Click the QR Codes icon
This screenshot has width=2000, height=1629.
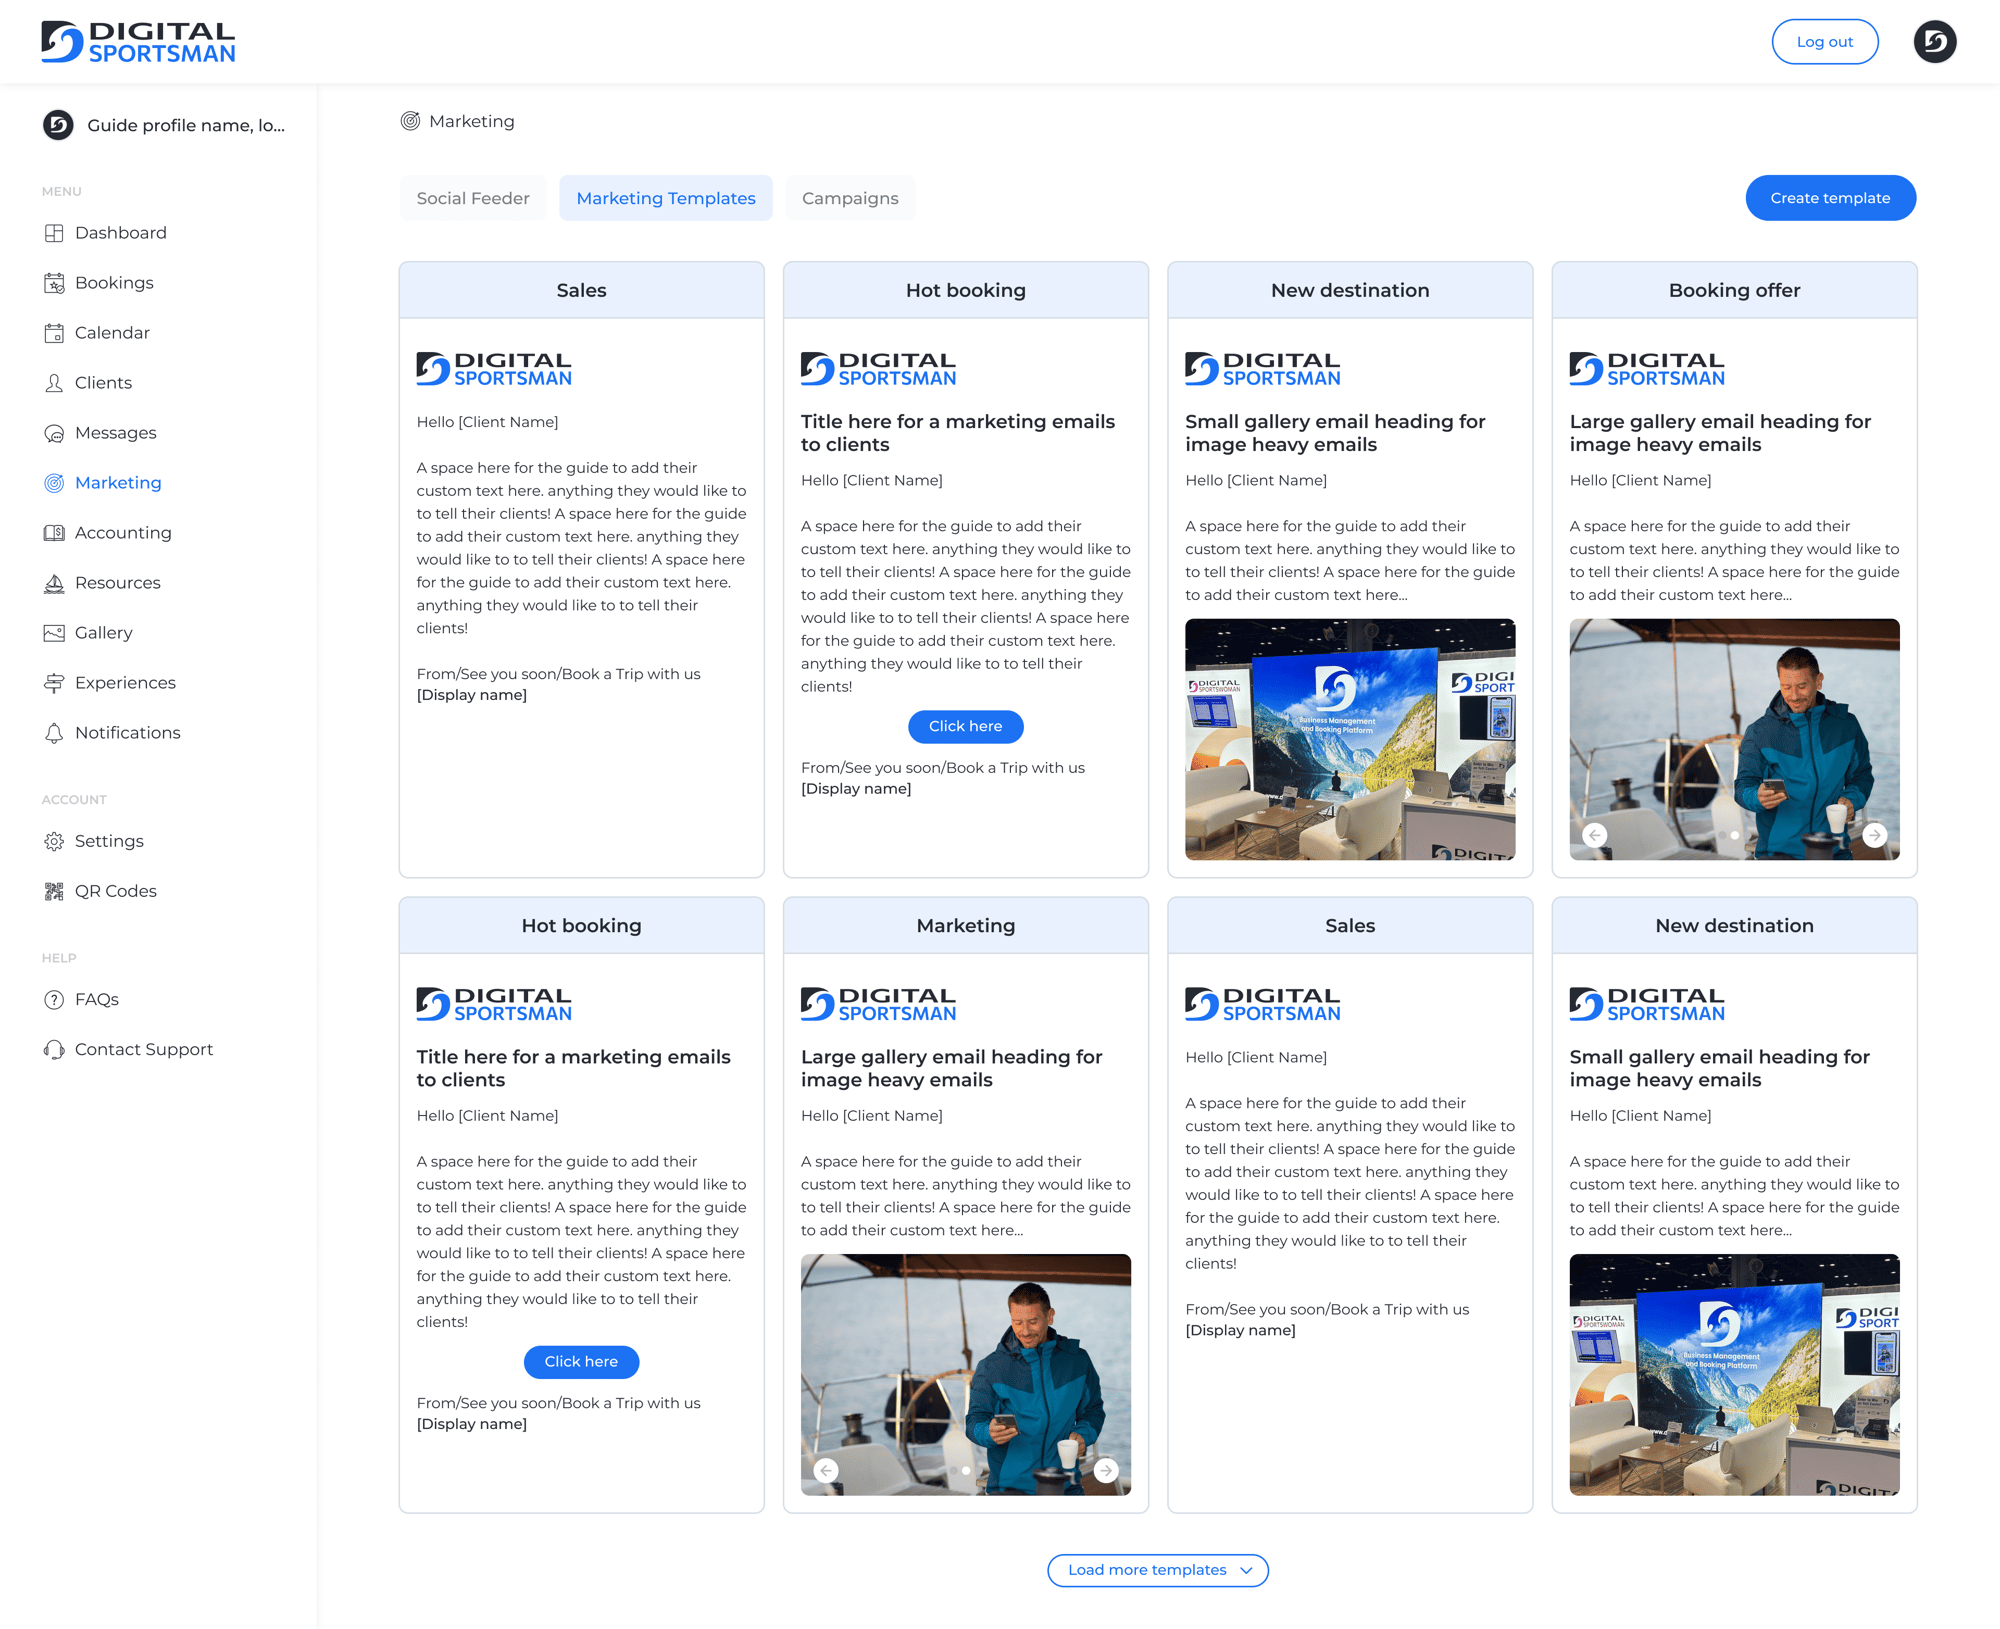tap(54, 891)
